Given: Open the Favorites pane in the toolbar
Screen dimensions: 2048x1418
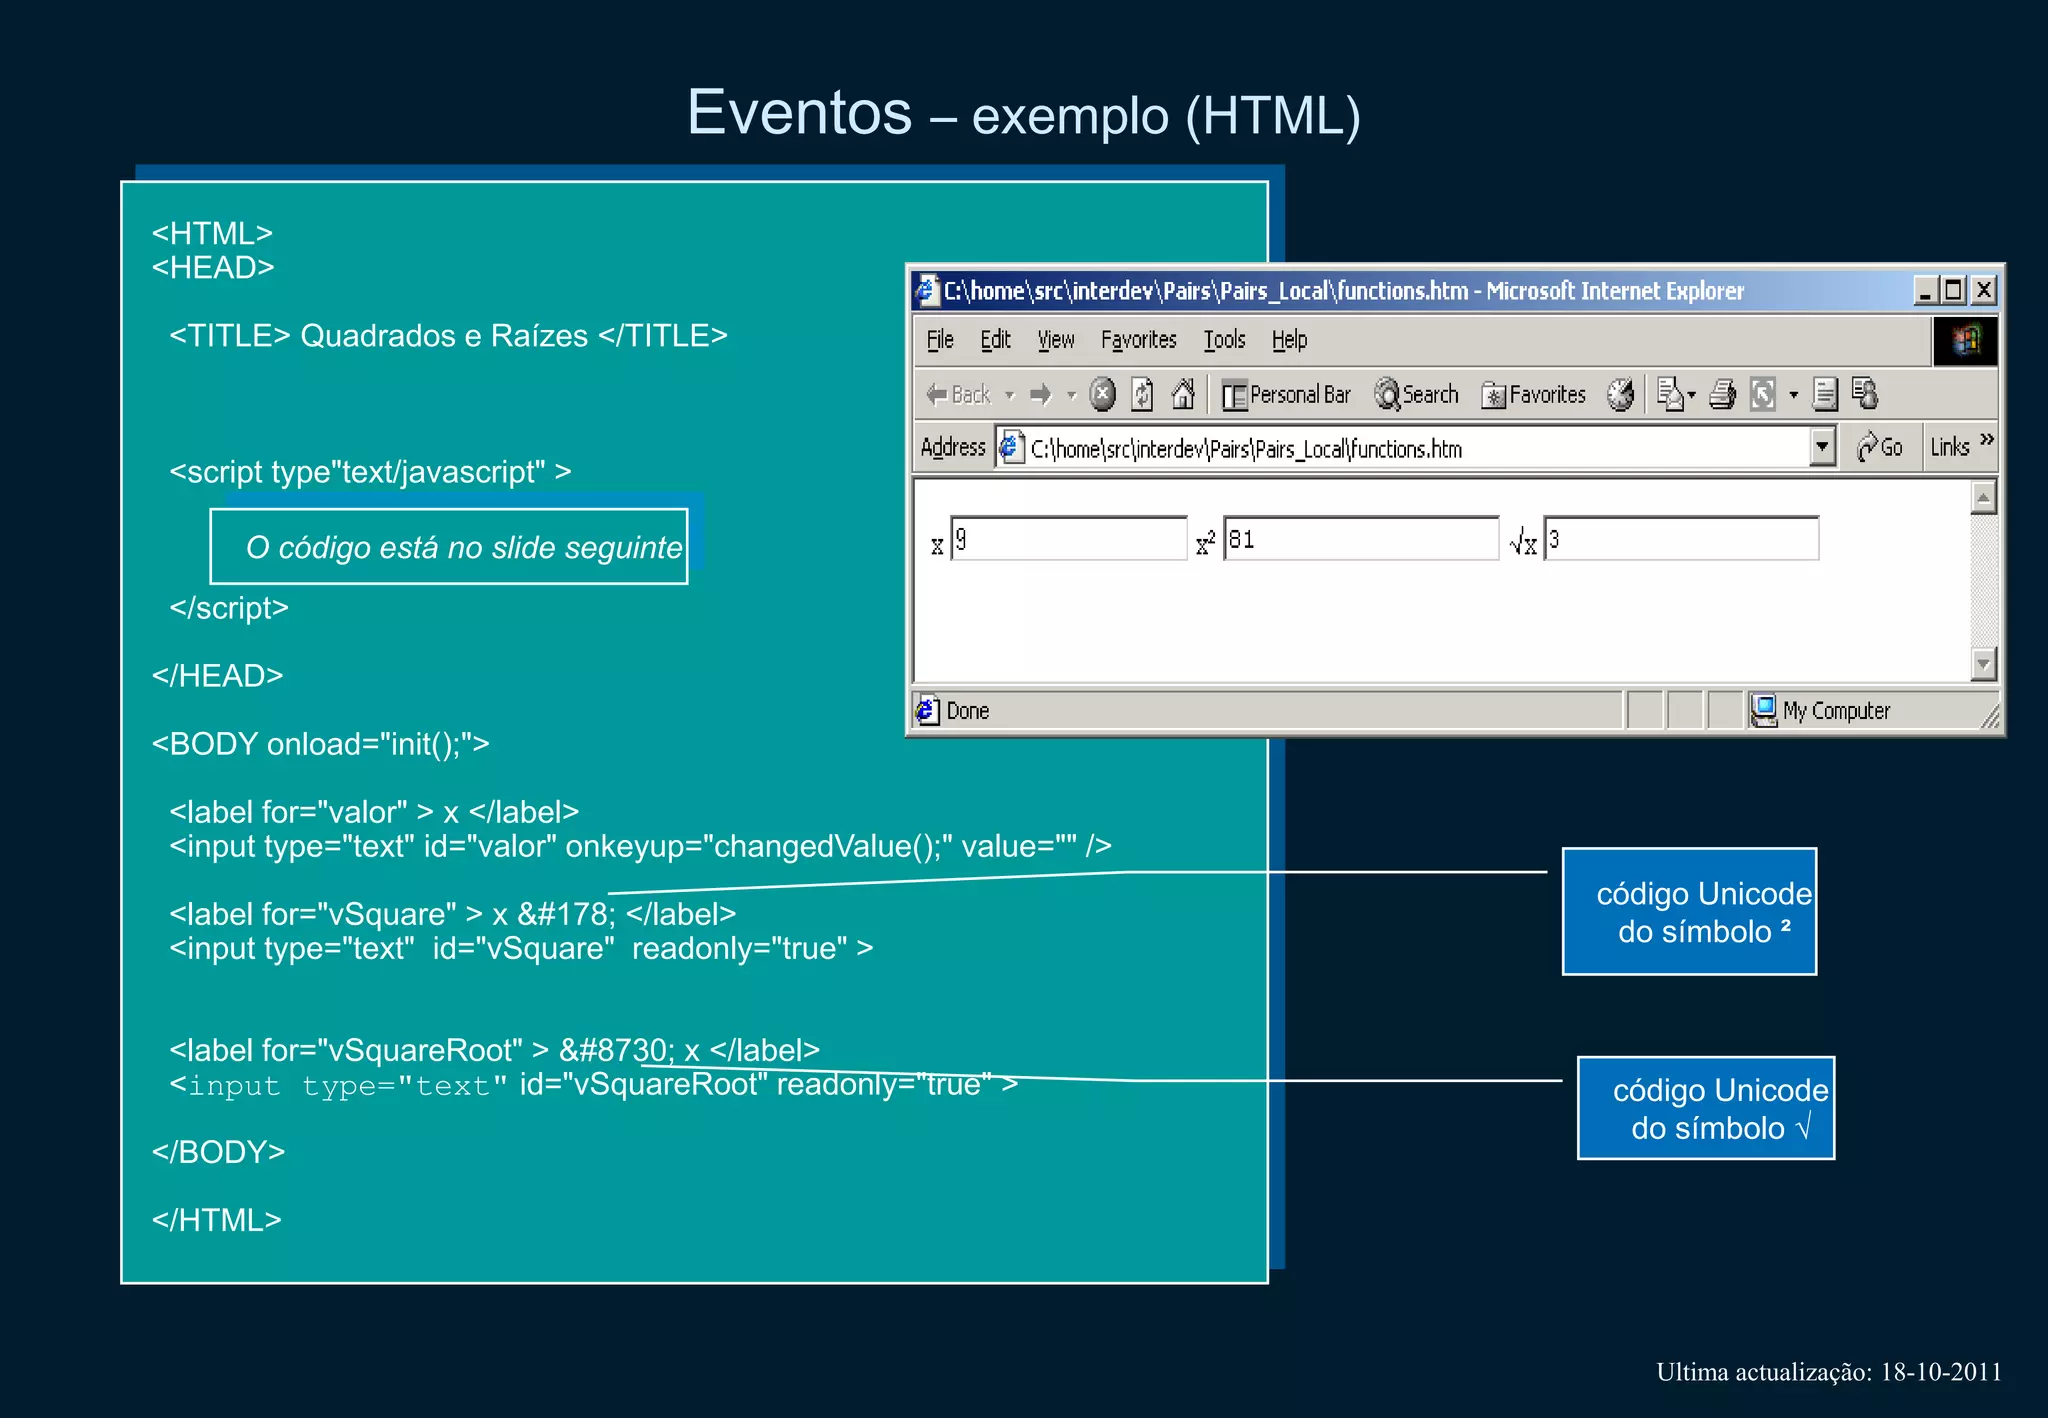Looking at the screenshot, I should click(1533, 395).
